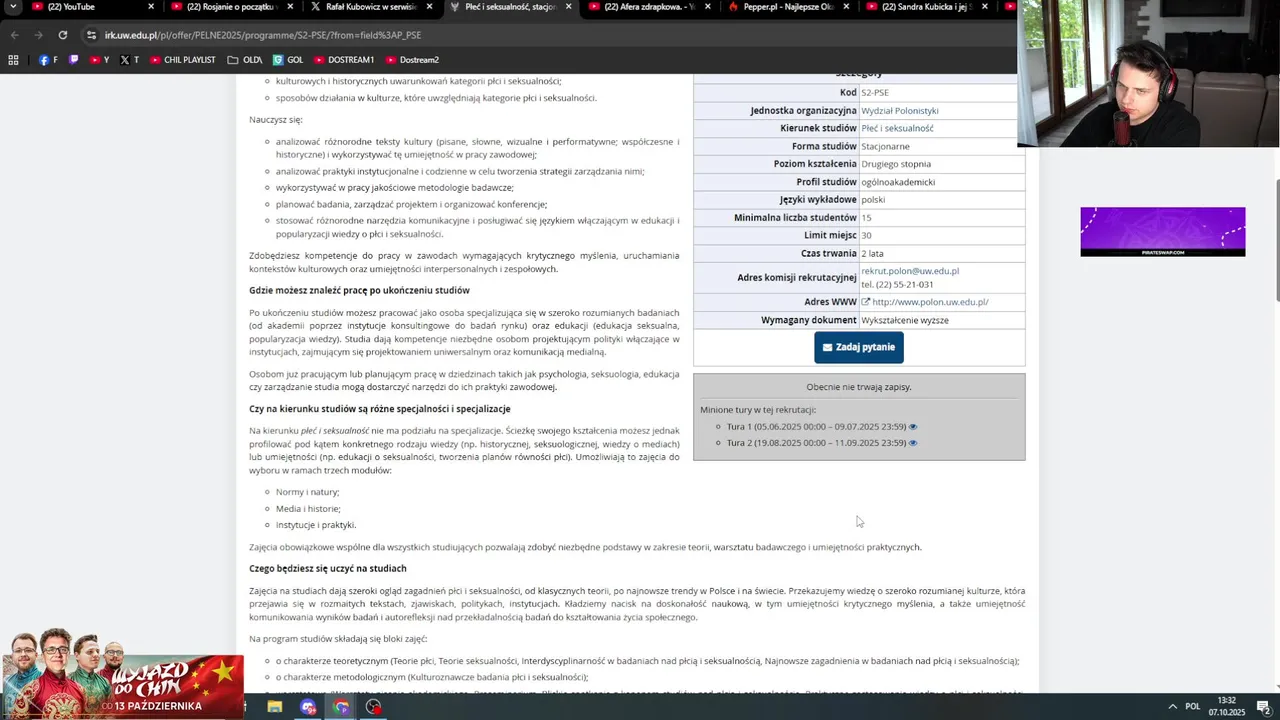Open the GOL bookmark
Image resolution: width=1280 pixels, height=720 pixels.
[x=288, y=60]
